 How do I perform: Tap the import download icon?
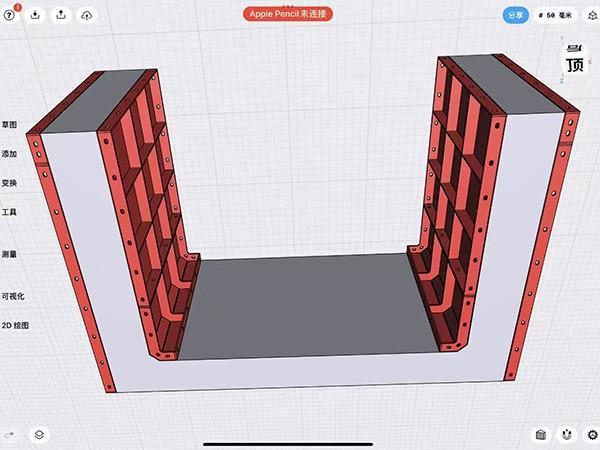[35, 15]
